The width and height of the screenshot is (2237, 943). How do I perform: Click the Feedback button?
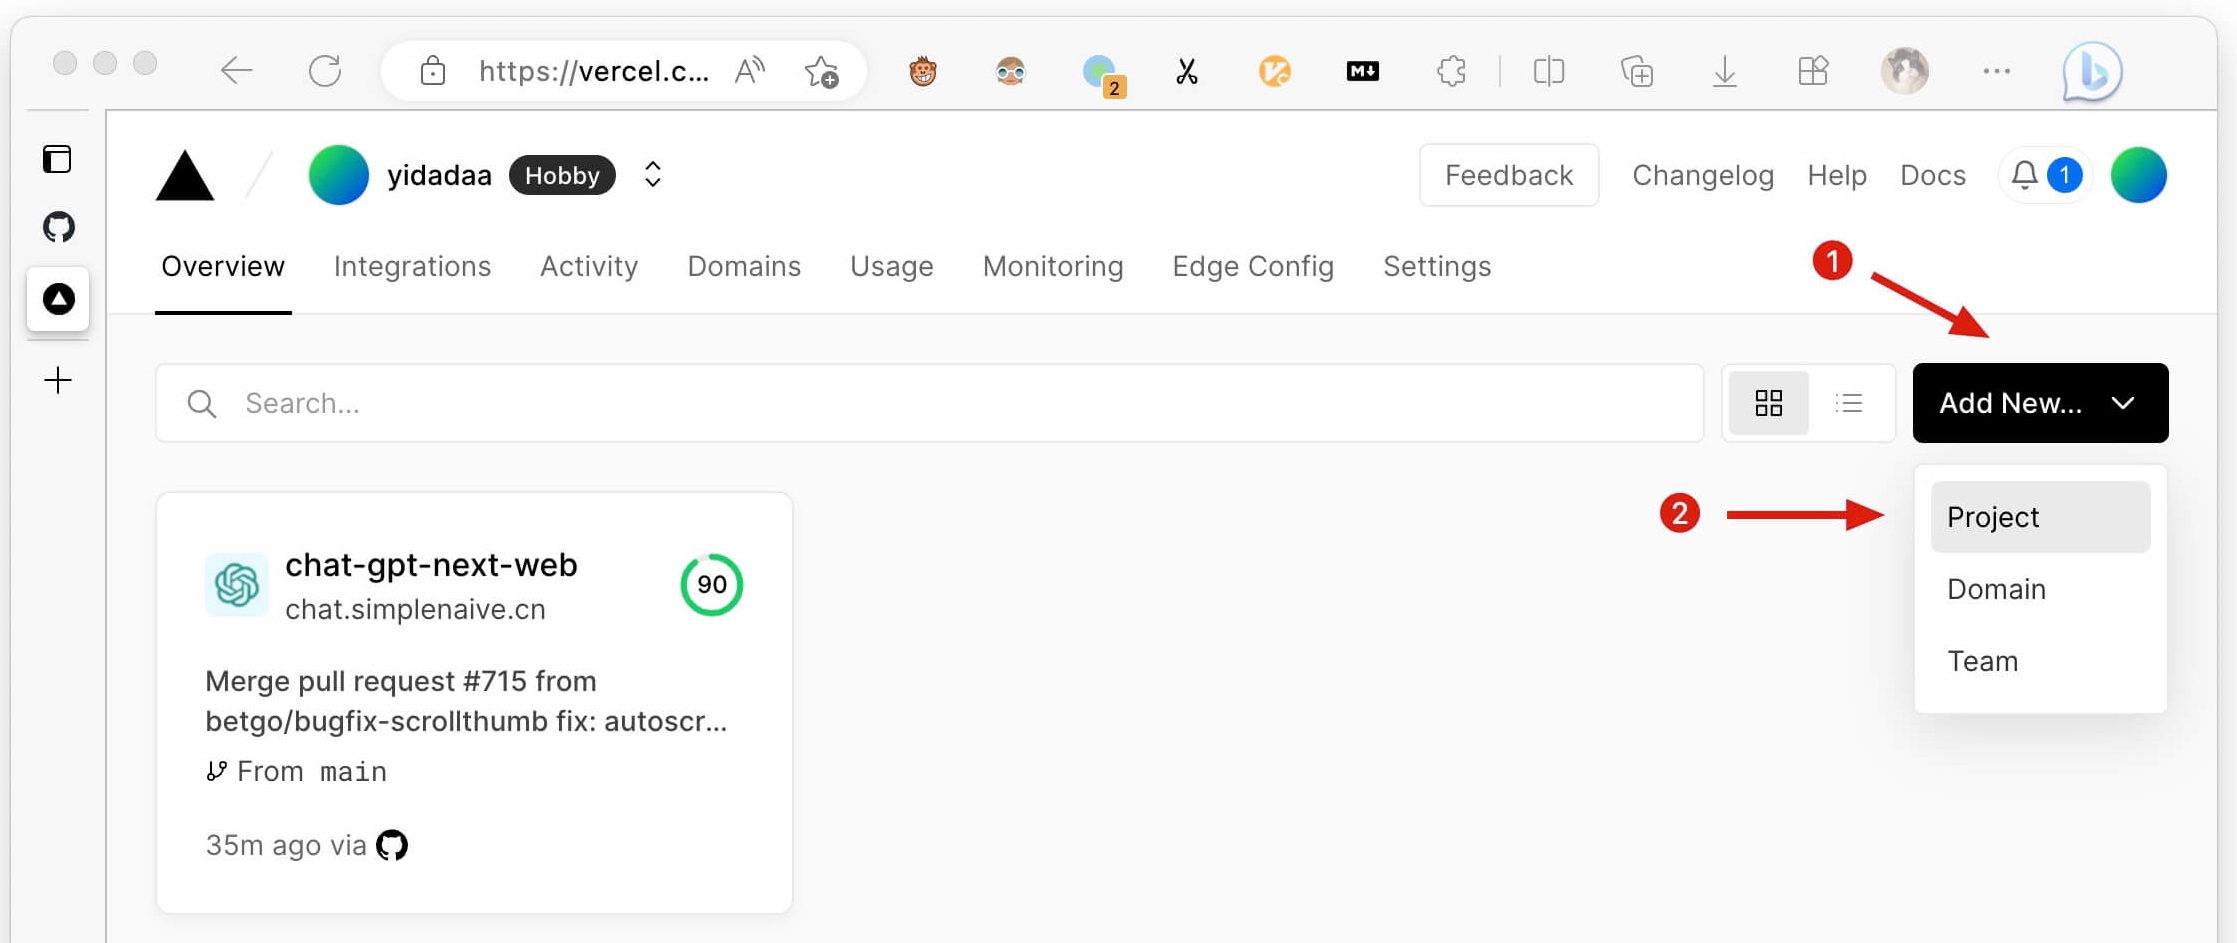point(1508,175)
